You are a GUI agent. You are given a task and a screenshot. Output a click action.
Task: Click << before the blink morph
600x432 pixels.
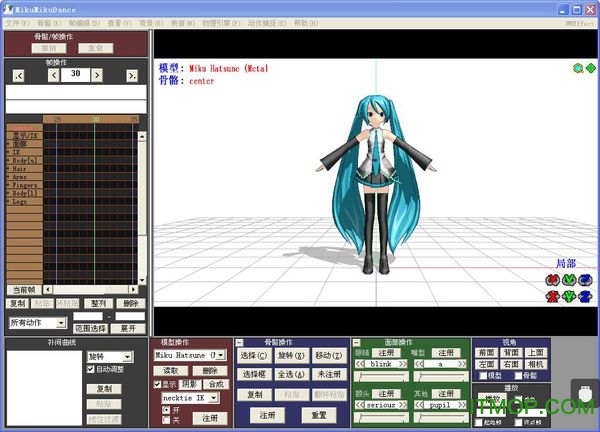coord(360,364)
